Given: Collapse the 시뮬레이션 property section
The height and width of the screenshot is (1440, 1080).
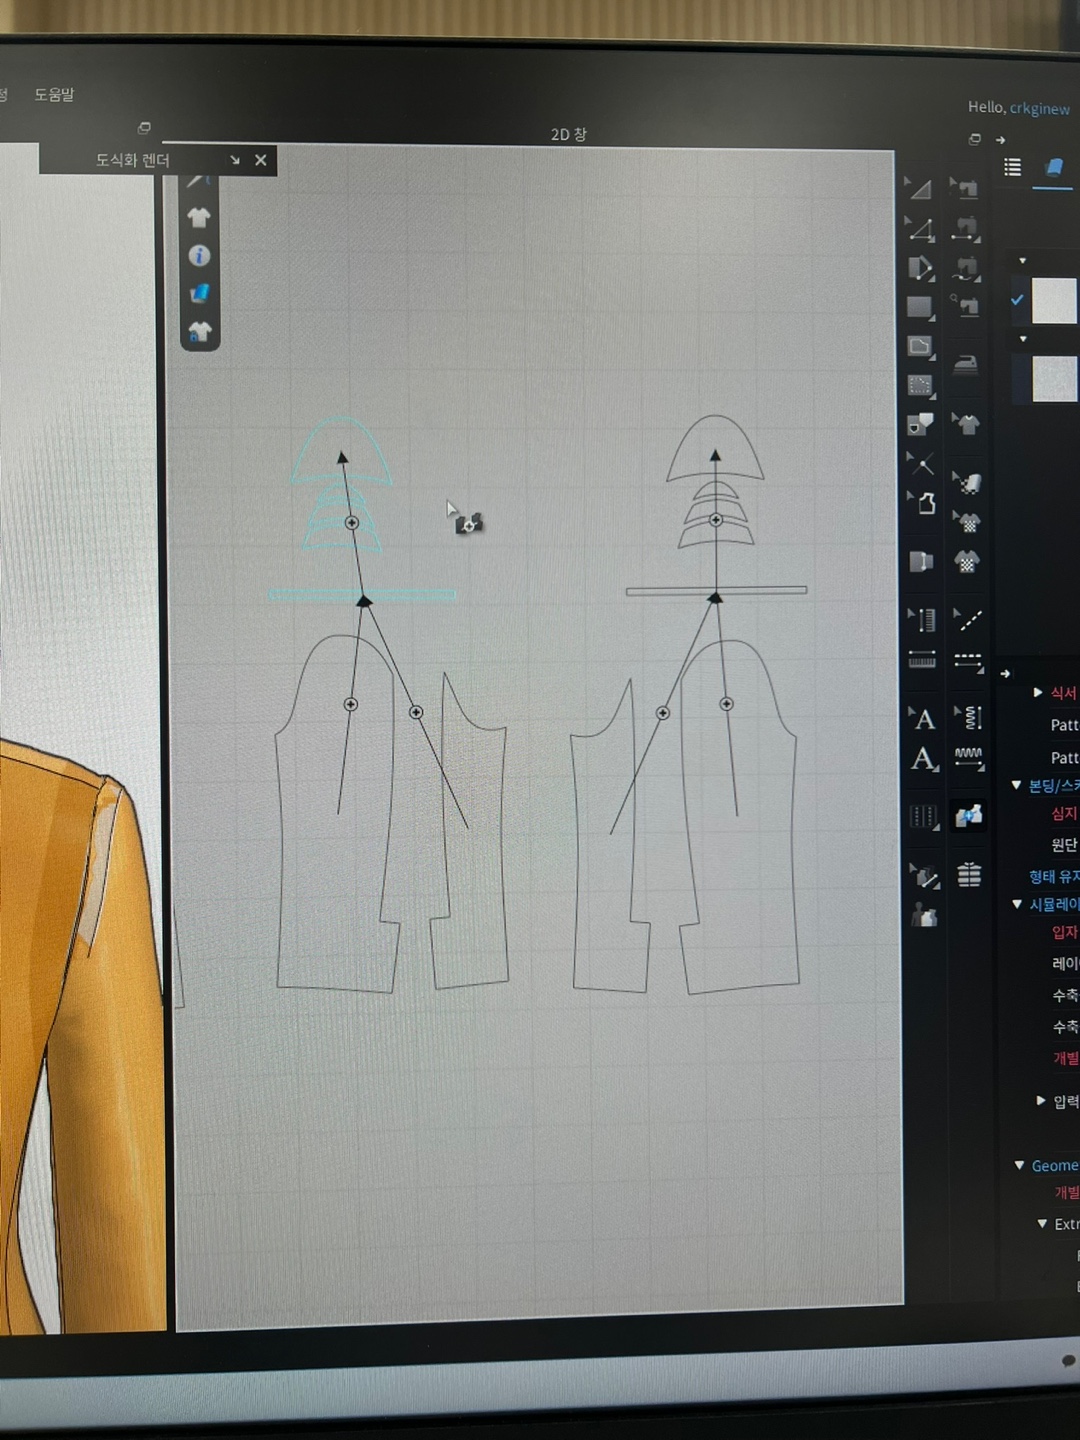Looking at the screenshot, I should point(1017,904).
